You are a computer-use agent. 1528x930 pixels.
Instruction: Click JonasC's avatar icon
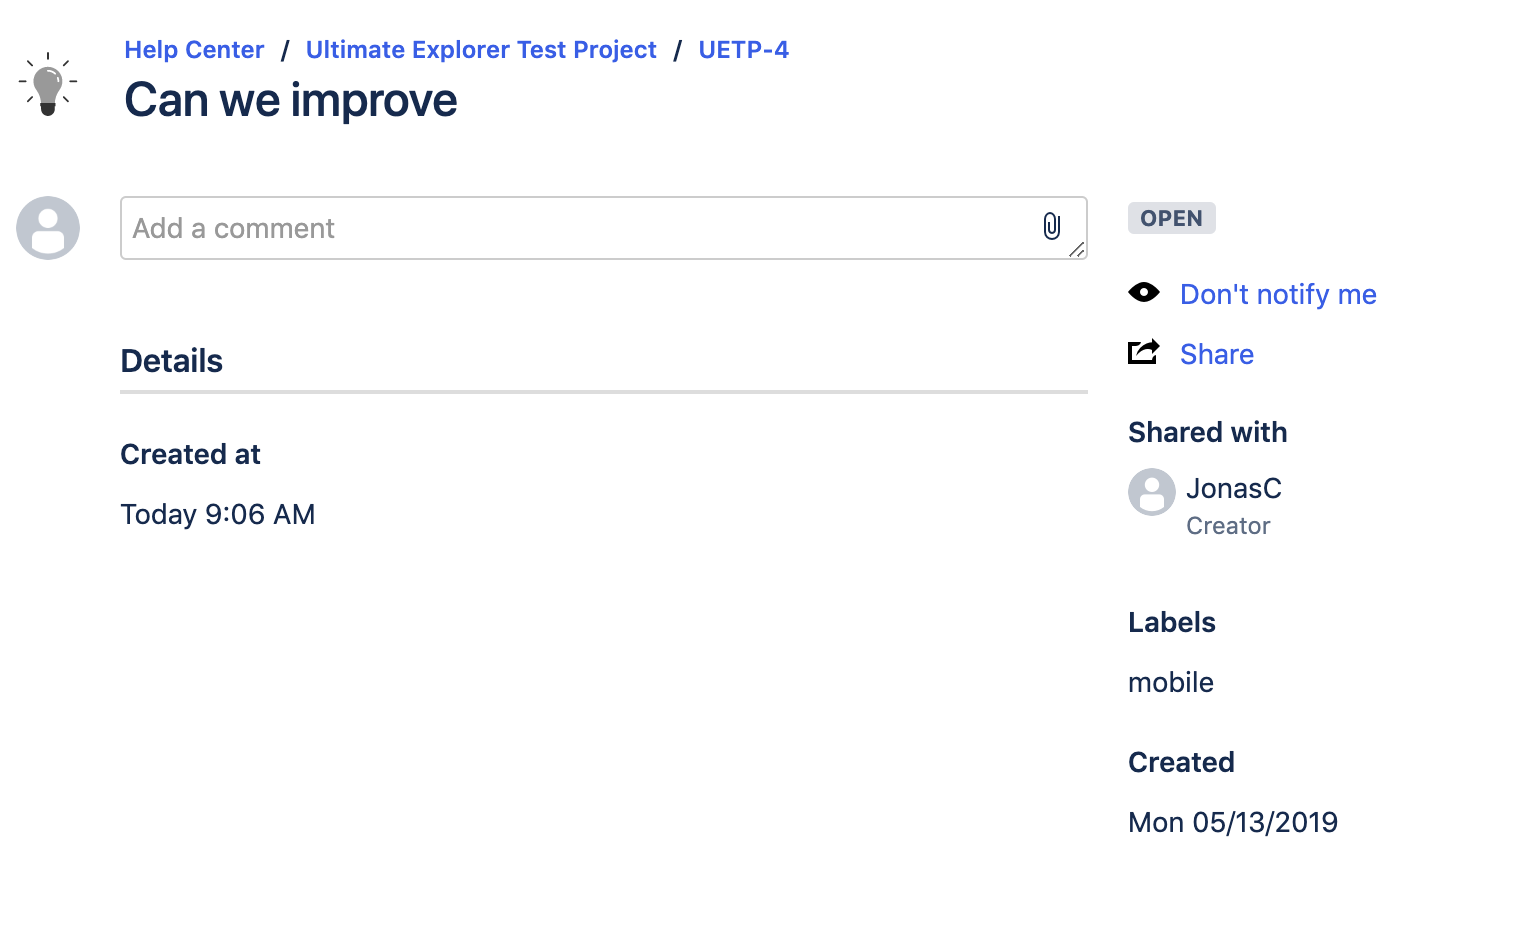point(1152,492)
